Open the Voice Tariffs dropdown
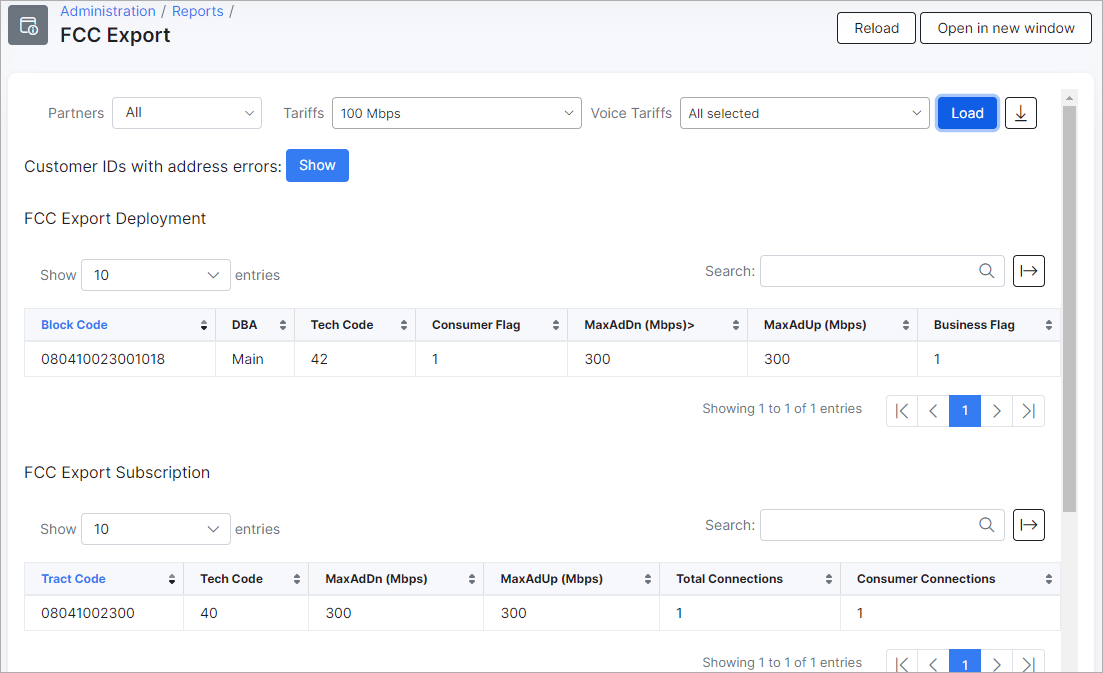 pos(805,113)
